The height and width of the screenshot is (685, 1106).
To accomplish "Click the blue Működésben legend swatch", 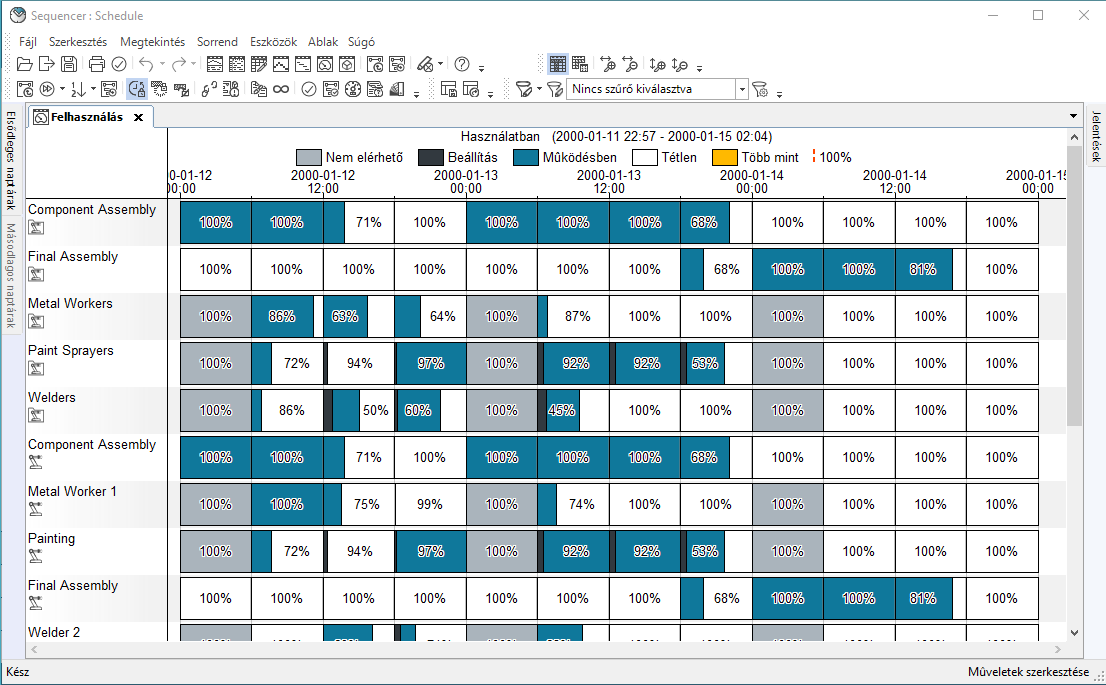I will [x=526, y=157].
